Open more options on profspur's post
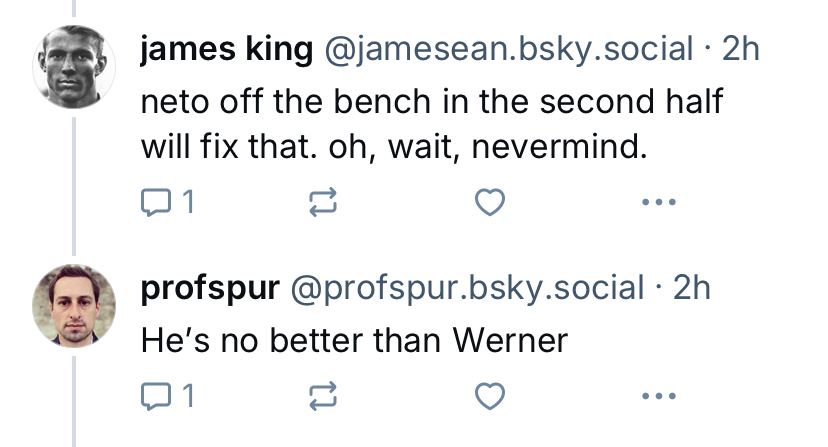 (658, 397)
